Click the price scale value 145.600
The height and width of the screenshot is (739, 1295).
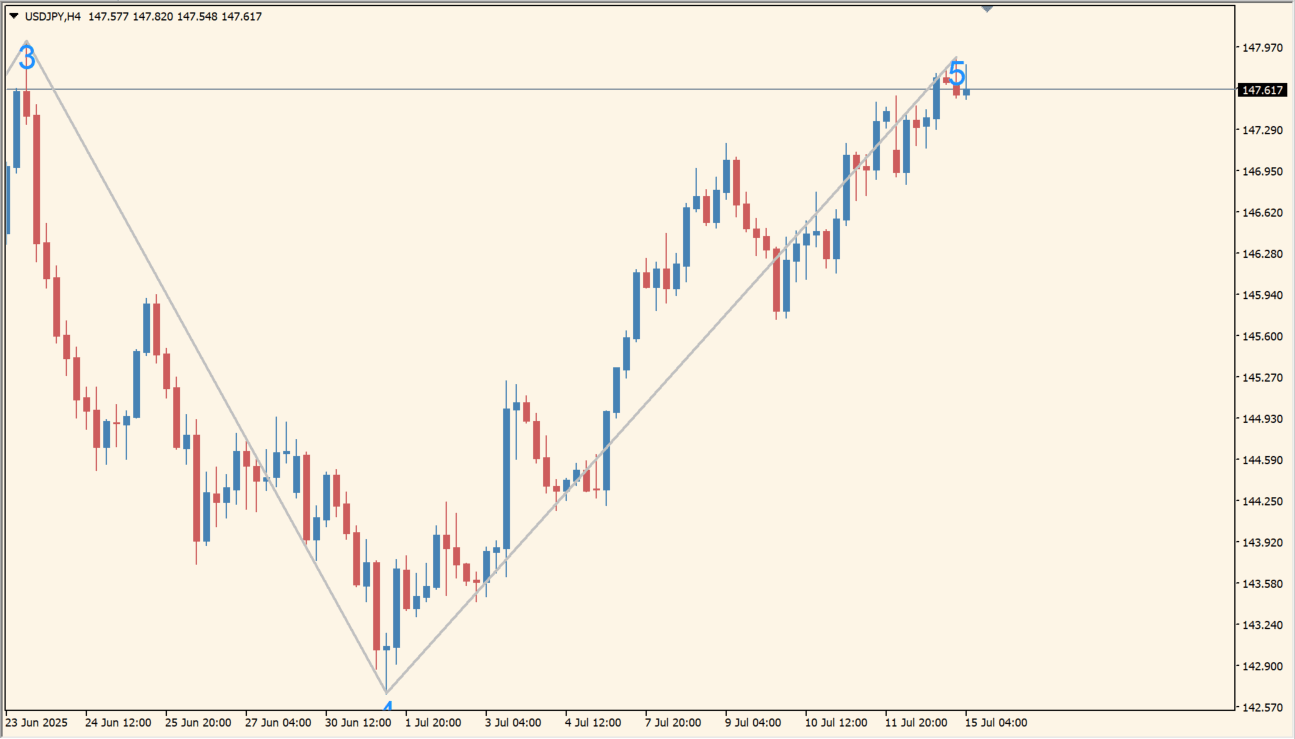click(x=1262, y=336)
